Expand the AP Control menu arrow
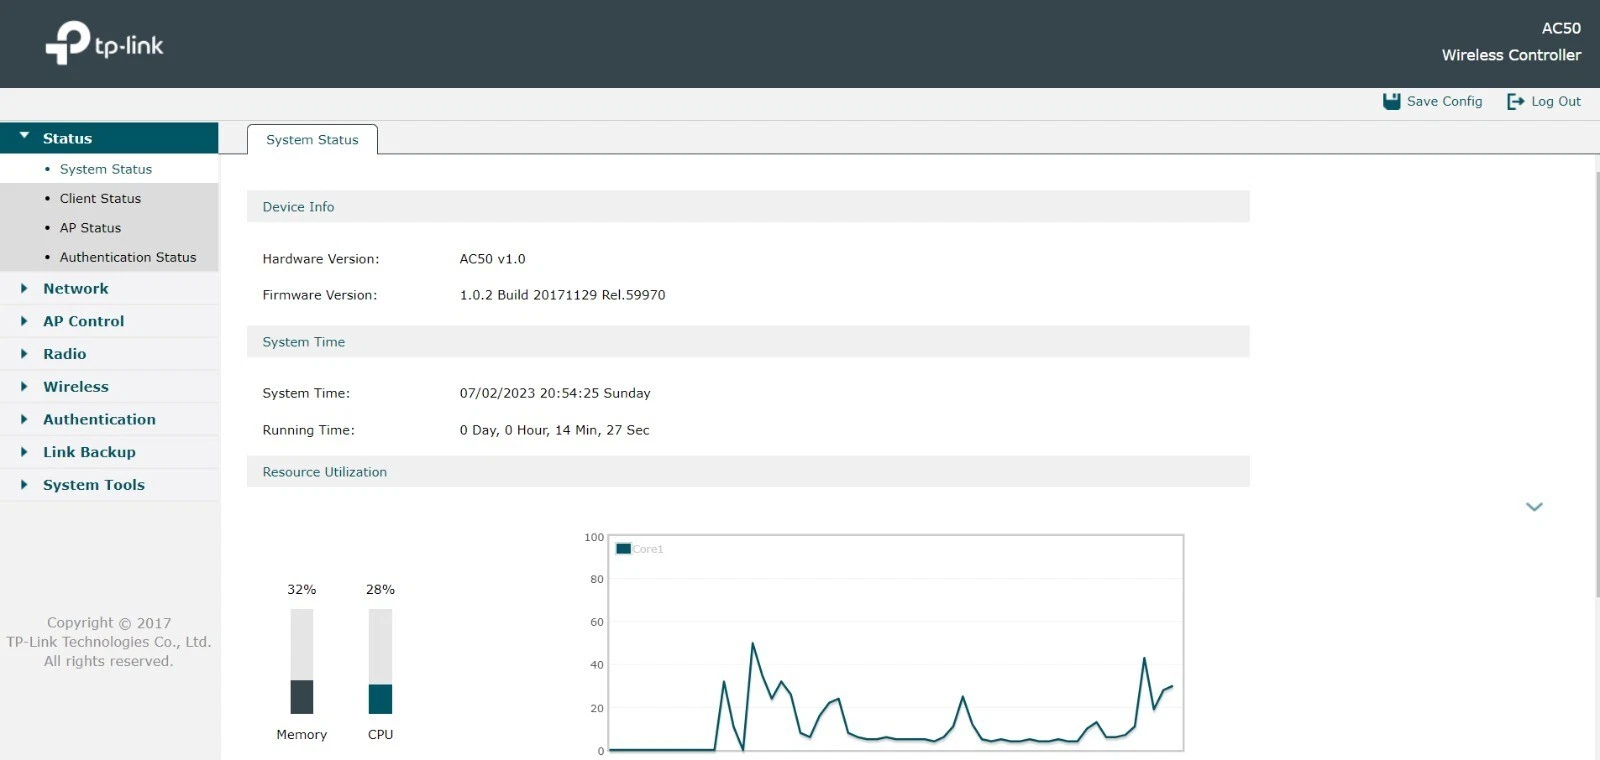 [x=24, y=321]
